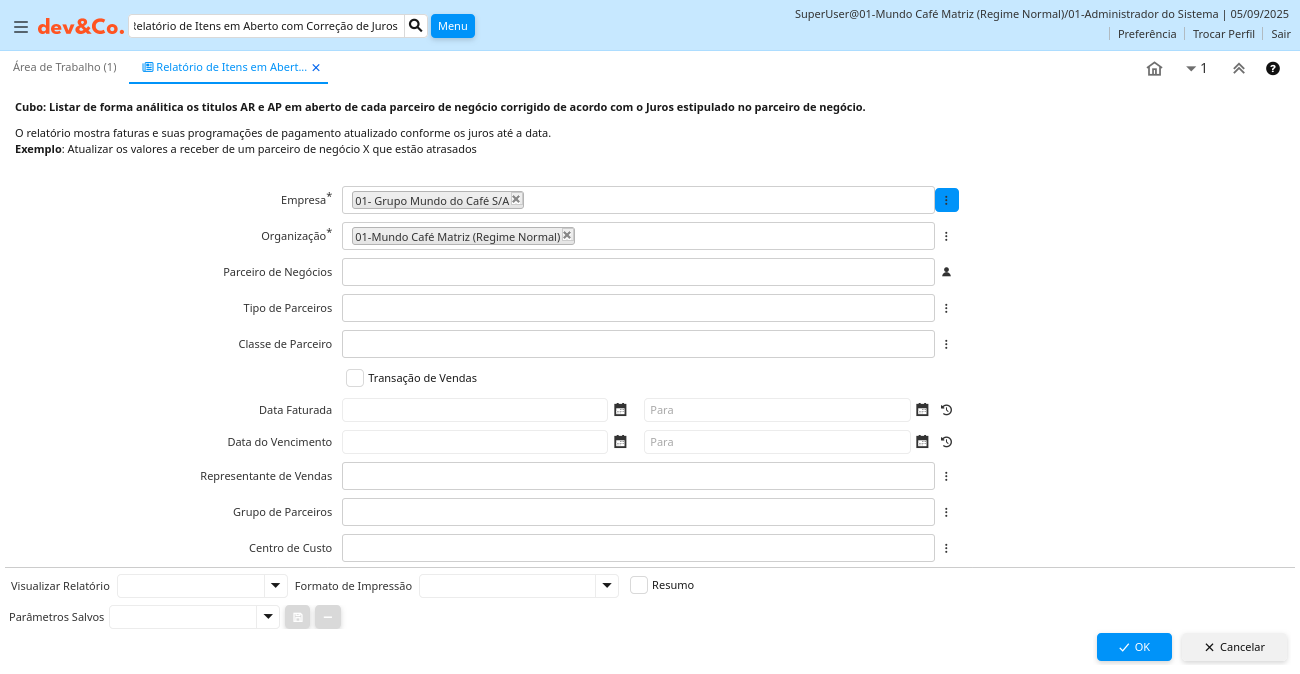The width and height of the screenshot is (1300, 674).
Task: Remove the 01-Mundo Café Matriz organization tag
Action: 567,236
